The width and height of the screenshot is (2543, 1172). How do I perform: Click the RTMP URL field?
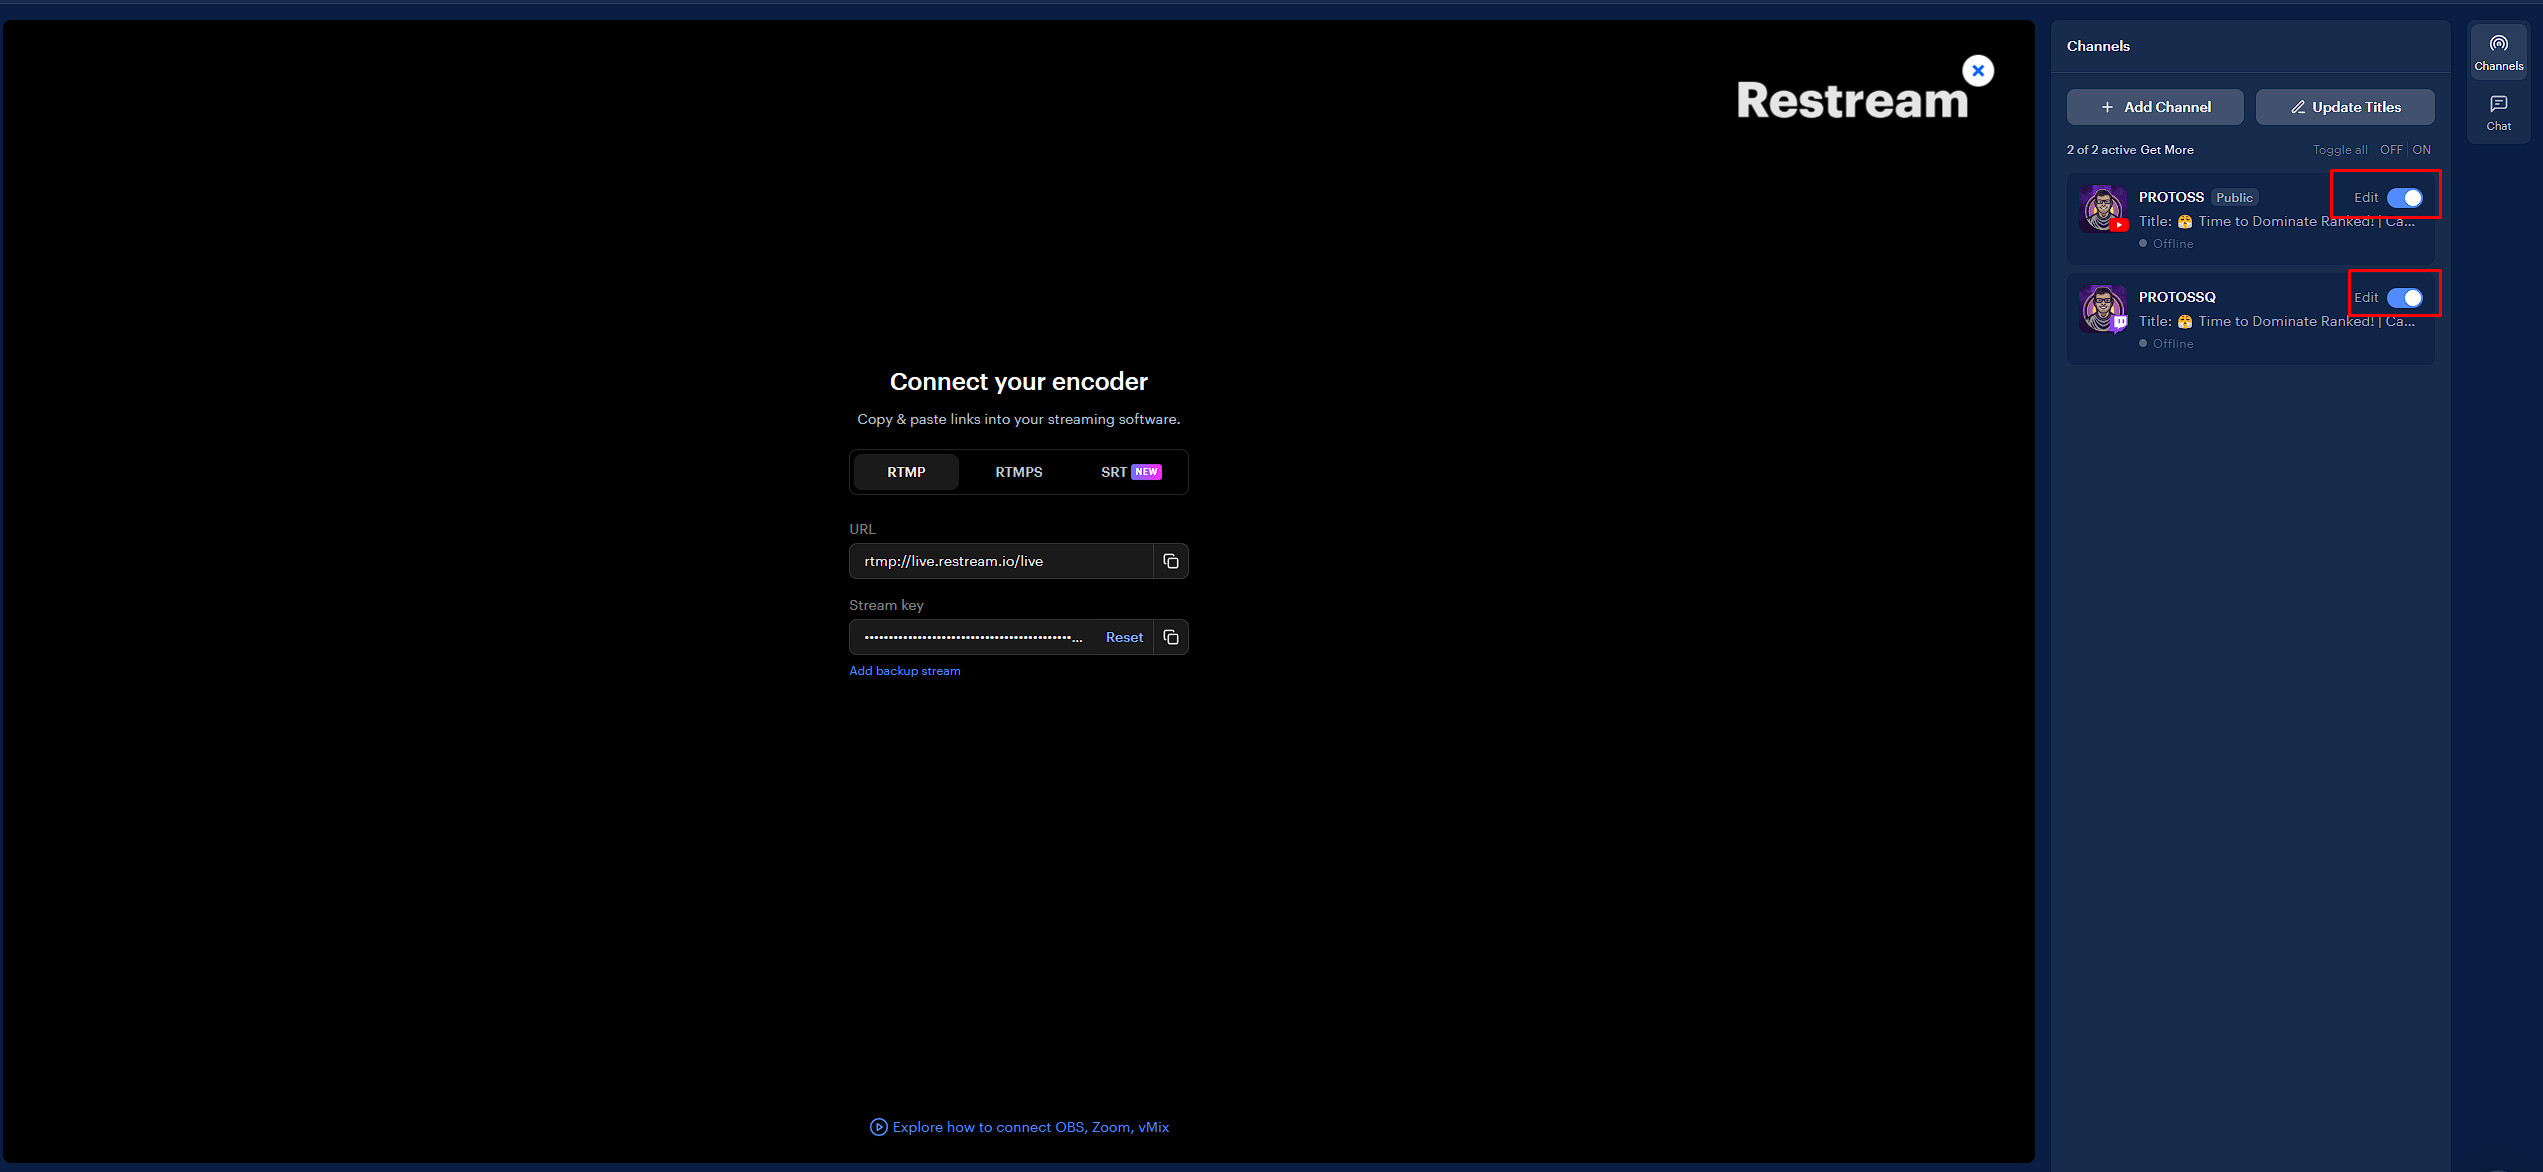[1001, 561]
